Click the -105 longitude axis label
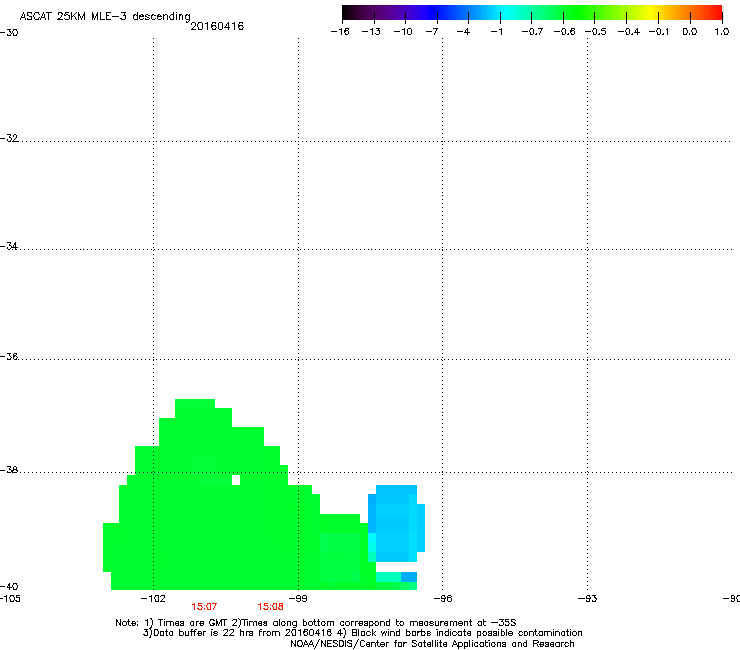740x650 pixels. pyautogui.click(x=10, y=599)
